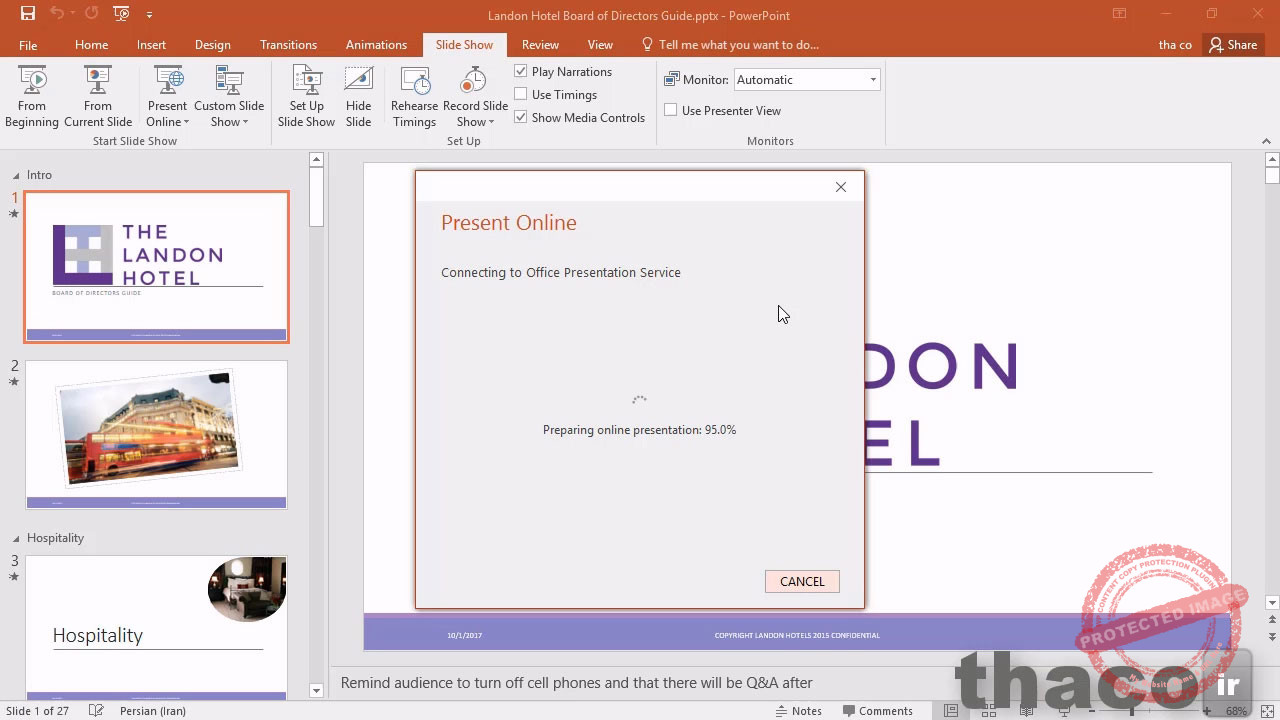Start show From Current Slide
The height and width of the screenshot is (720, 1280).
(x=98, y=97)
